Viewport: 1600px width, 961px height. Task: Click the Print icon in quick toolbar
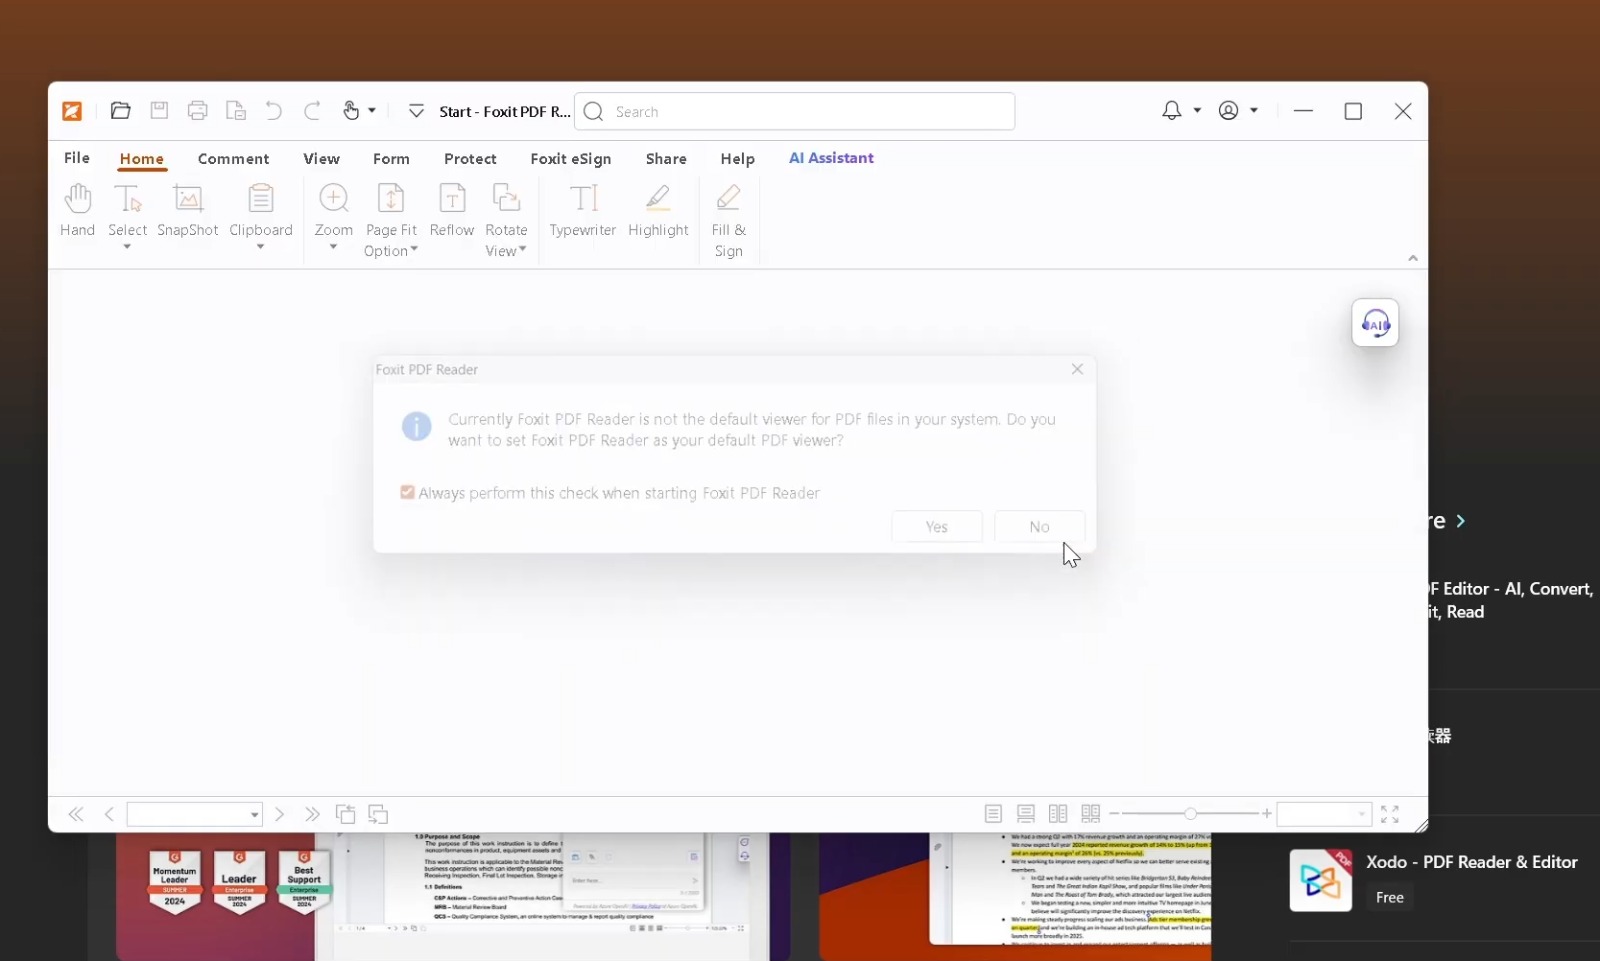pyautogui.click(x=198, y=110)
